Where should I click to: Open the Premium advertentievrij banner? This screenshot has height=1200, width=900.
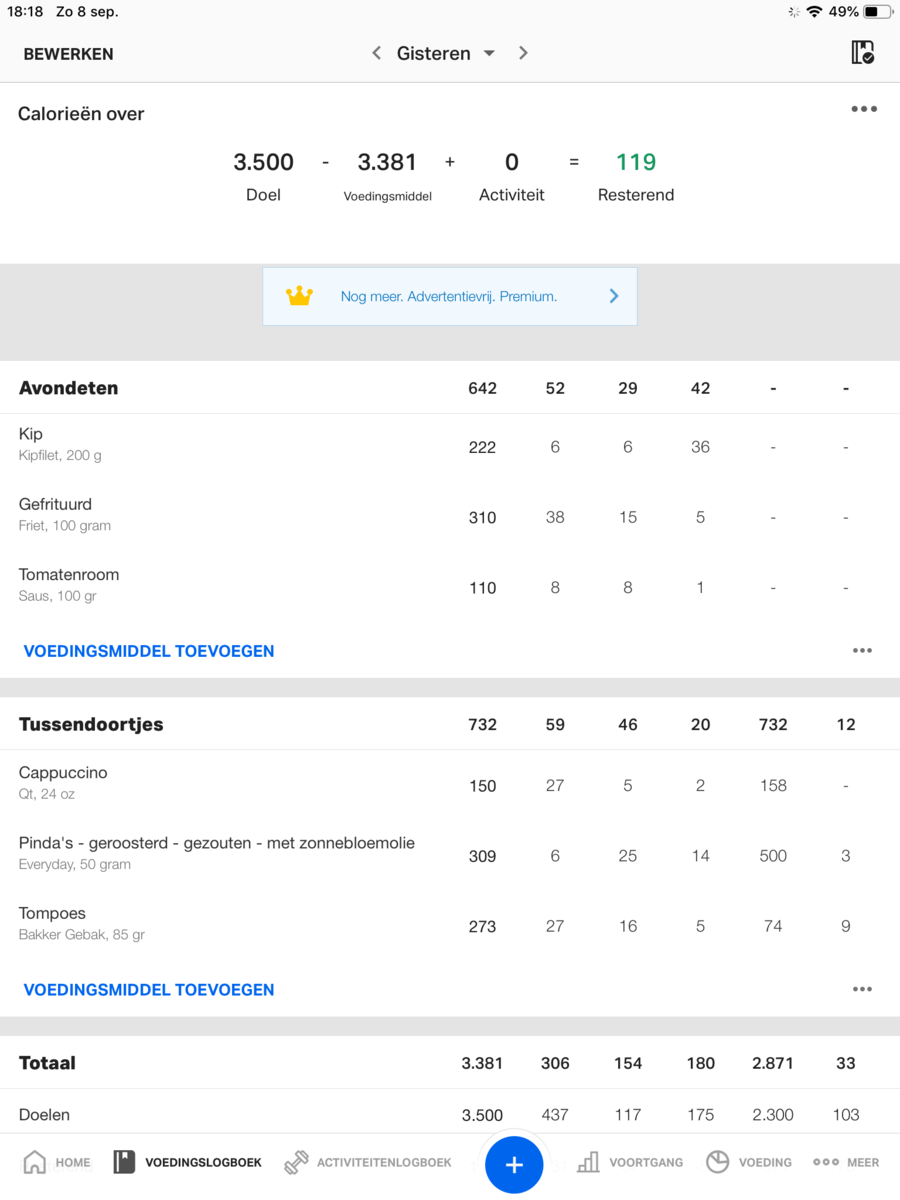[x=449, y=296]
